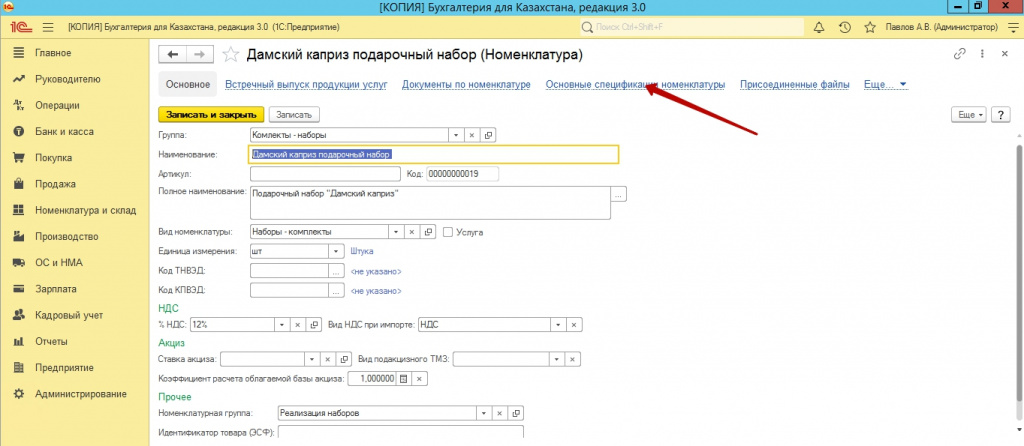Expand Вид подакцизного ТМЗ dropdown
The image size is (1024, 446).
pos(556,359)
